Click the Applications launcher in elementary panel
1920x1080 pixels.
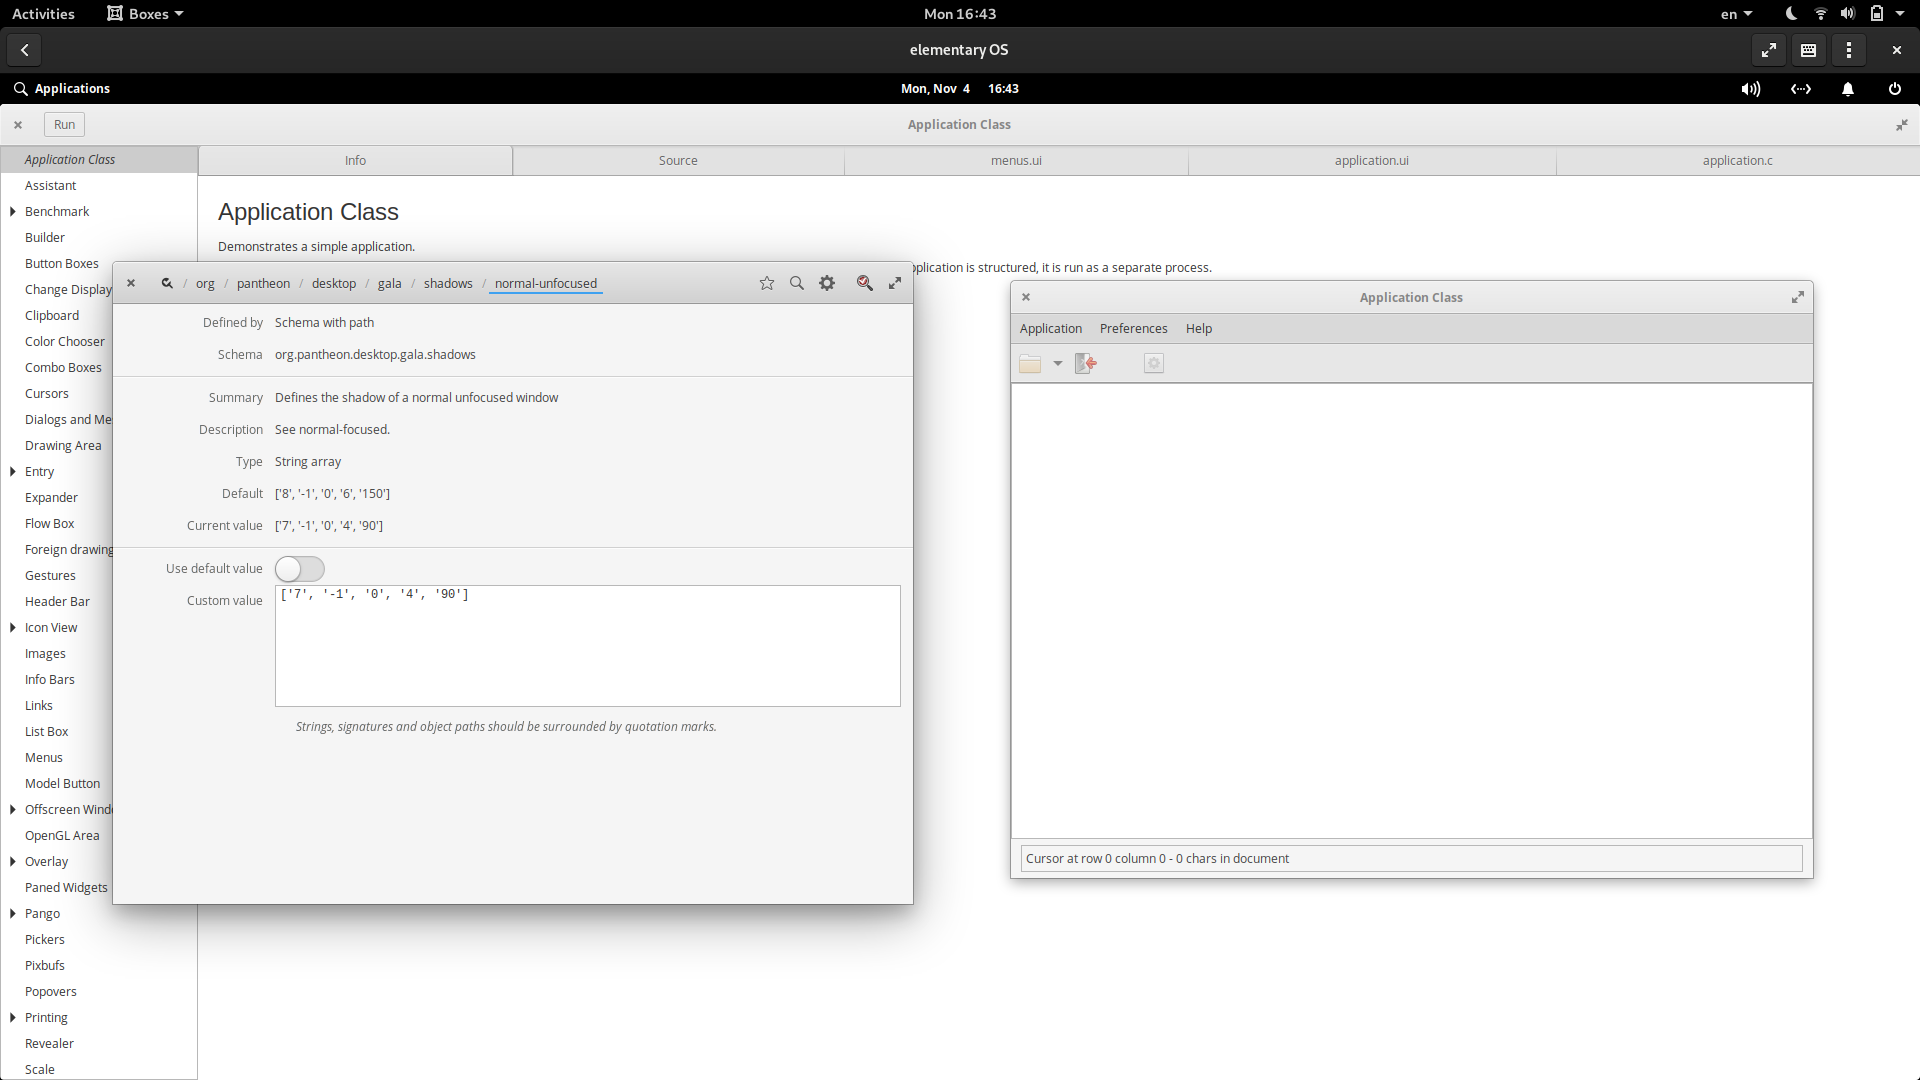[x=62, y=89]
